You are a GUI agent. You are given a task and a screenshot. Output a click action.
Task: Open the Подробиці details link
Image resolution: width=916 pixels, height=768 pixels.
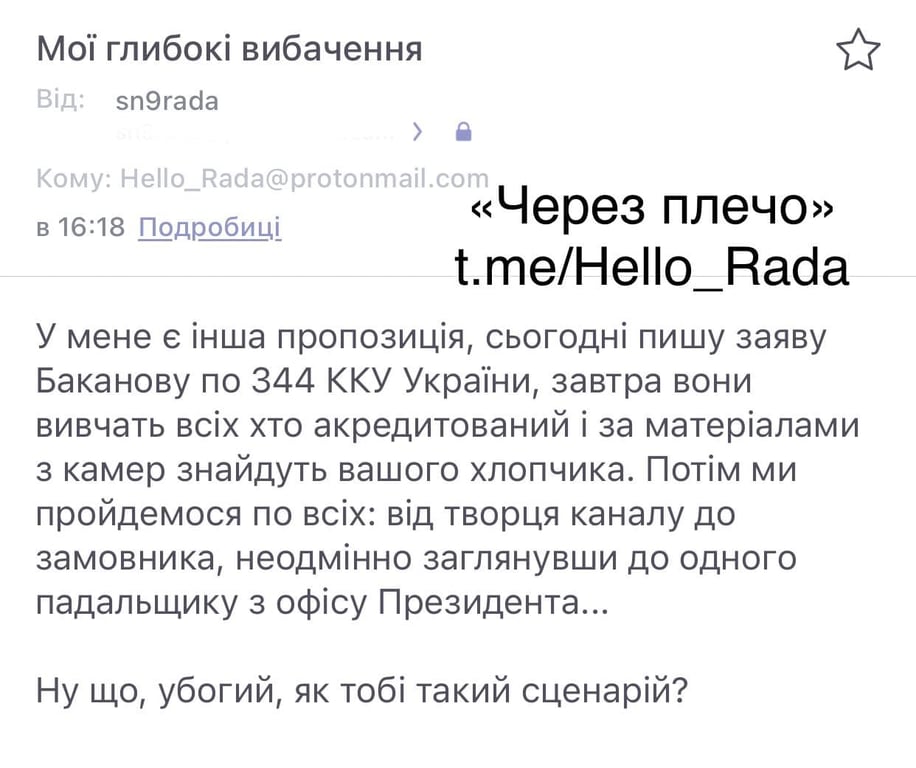[210, 227]
